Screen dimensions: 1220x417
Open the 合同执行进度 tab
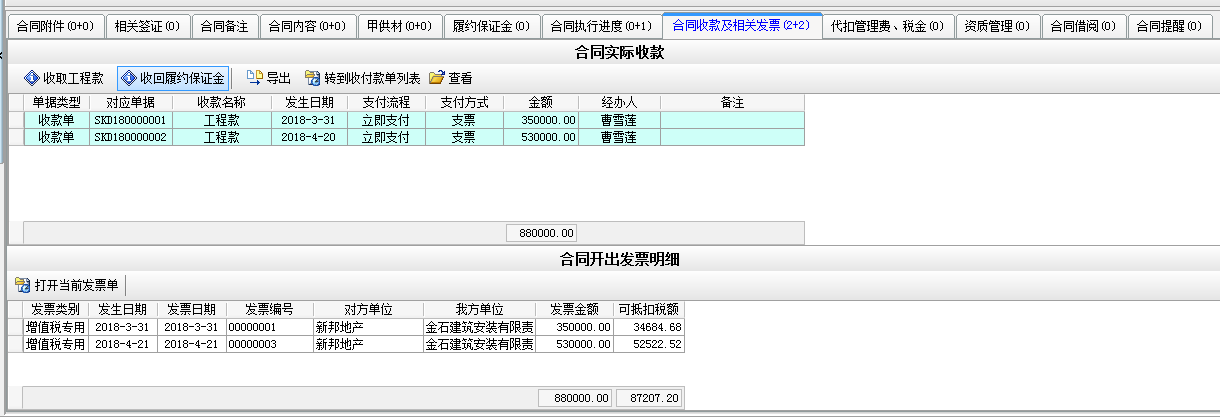point(601,27)
